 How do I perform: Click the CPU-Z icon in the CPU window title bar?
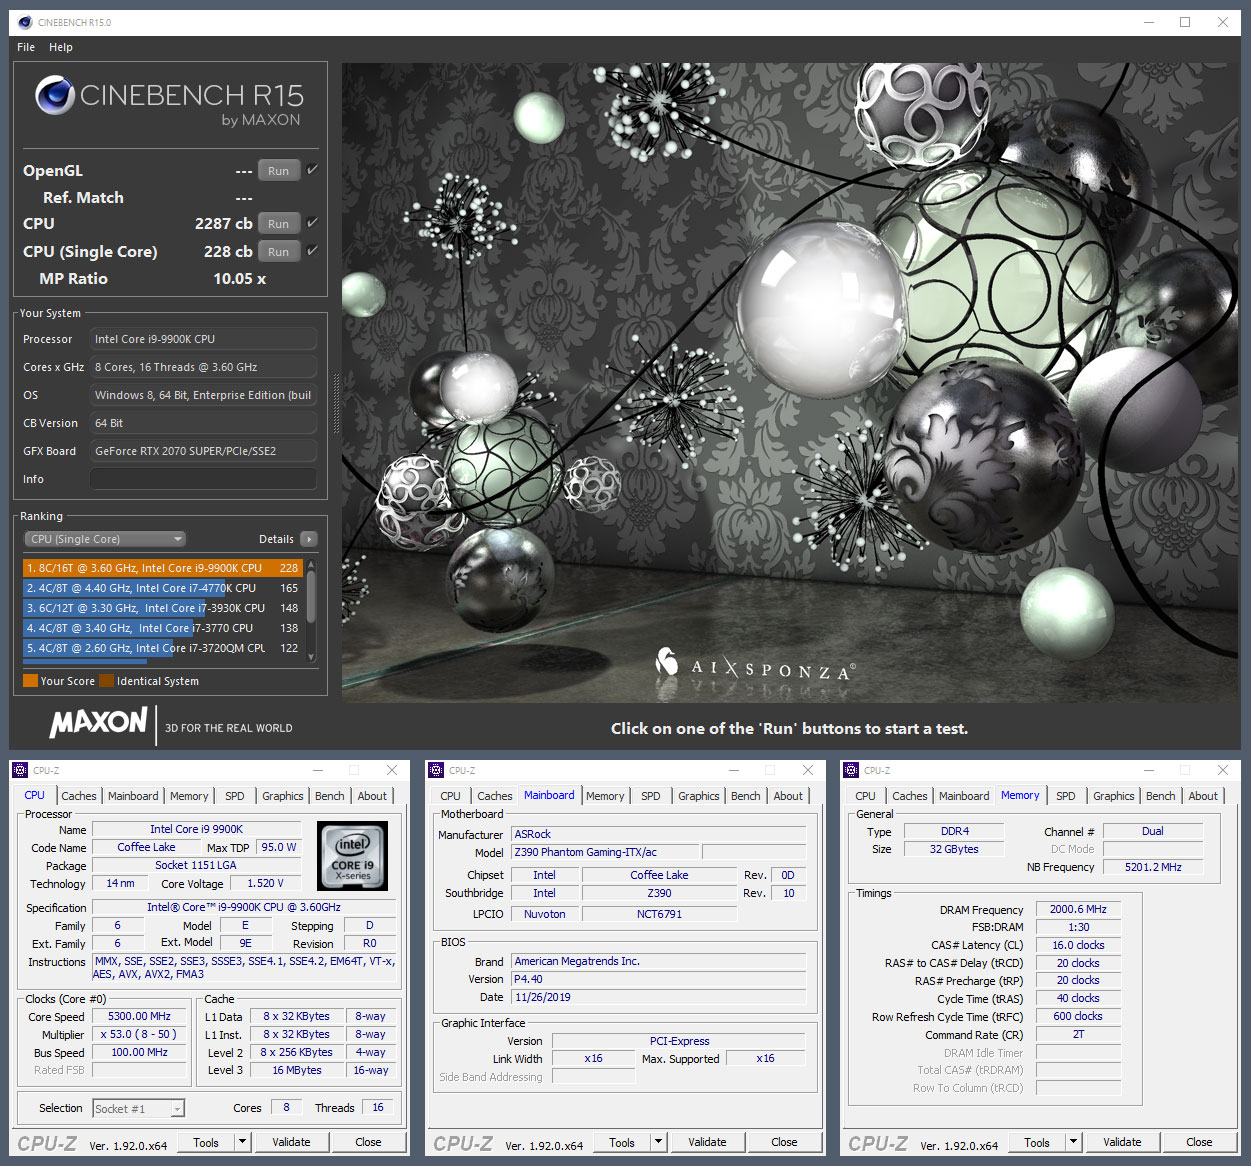(20, 770)
